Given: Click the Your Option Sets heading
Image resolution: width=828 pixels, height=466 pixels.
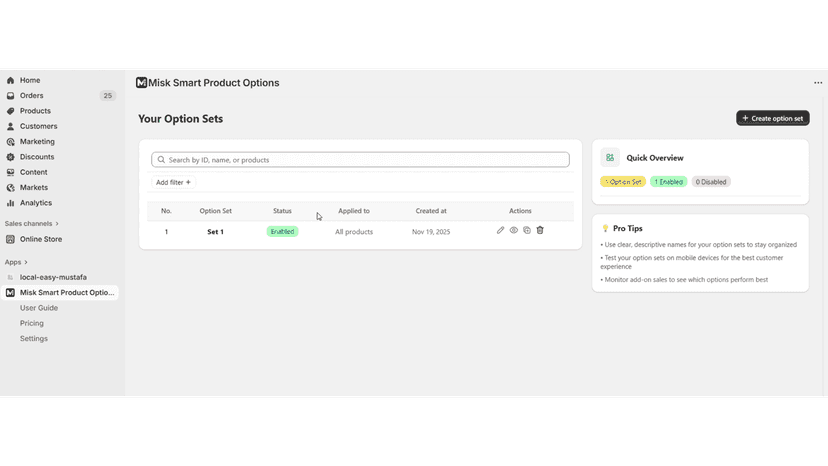Looking at the screenshot, I should pyautogui.click(x=181, y=119).
